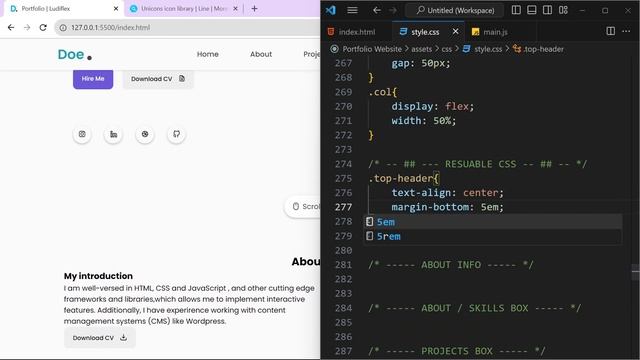
Task: Click the assets breadcrumb segment
Action: pyautogui.click(x=421, y=49)
